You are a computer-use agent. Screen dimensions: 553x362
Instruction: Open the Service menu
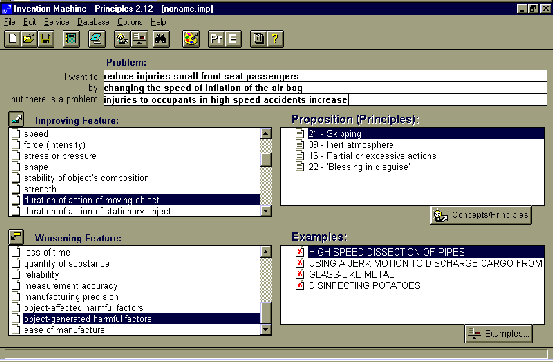[x=56, y=22]
